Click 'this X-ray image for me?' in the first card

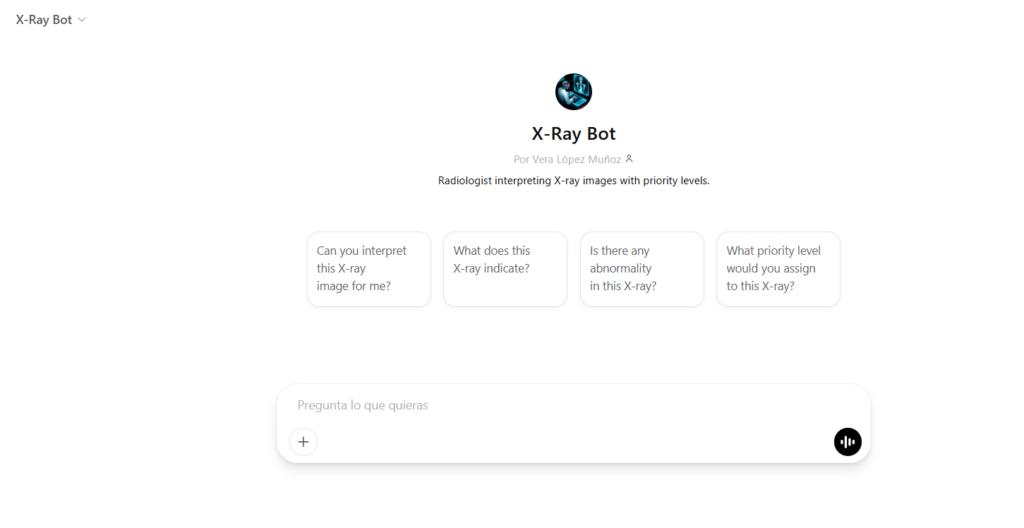353,277
